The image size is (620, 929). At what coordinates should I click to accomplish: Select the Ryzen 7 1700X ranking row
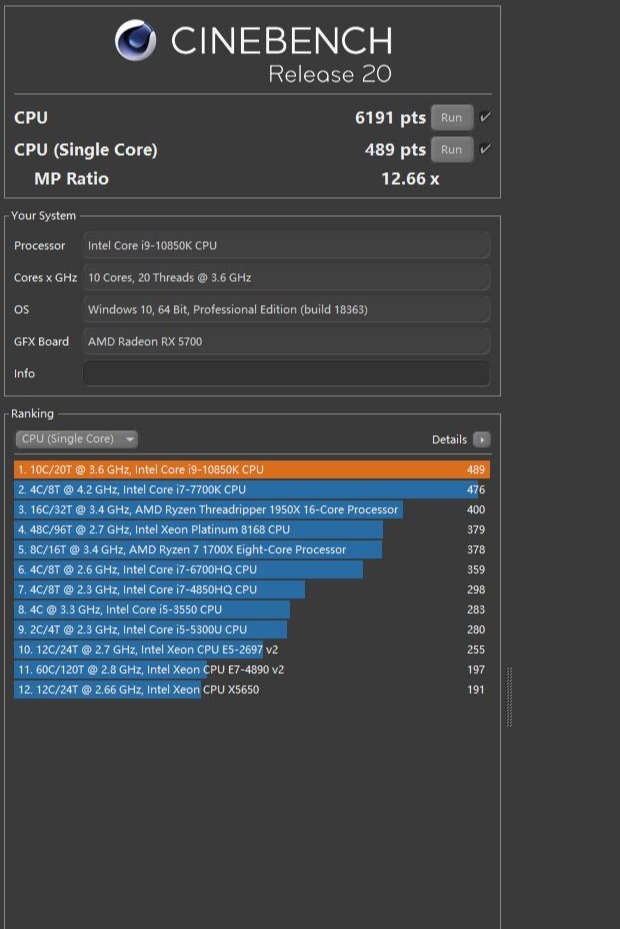[x=251, y=550]
